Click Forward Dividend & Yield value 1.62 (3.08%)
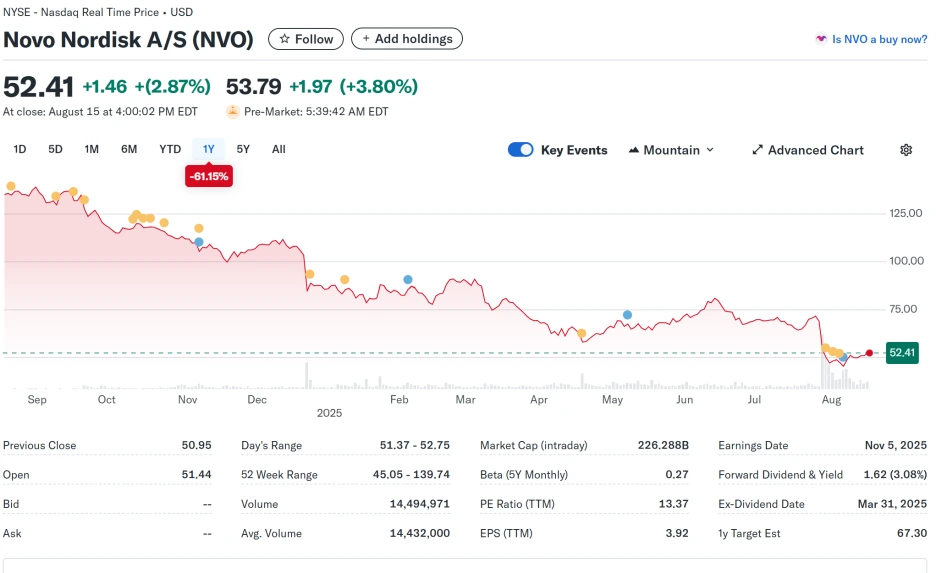Image resolution: width=936 pixels, height=573 pixels. [x=895, y=475]
